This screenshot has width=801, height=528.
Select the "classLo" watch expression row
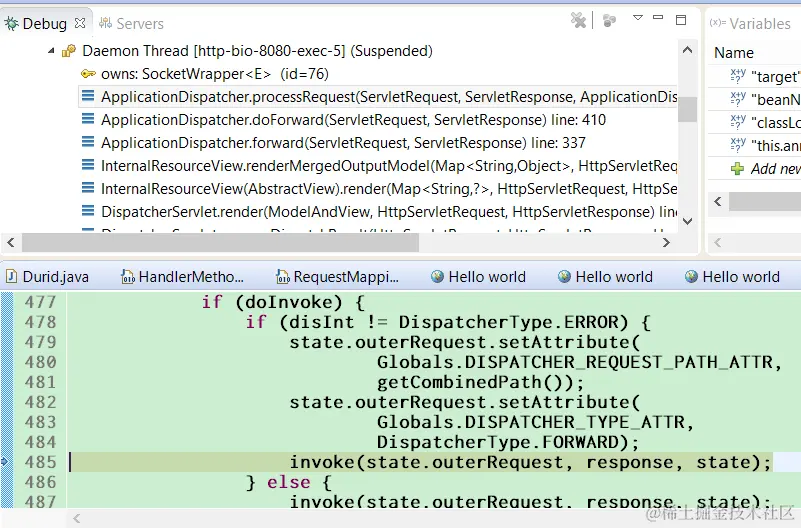tap(765, 123)
